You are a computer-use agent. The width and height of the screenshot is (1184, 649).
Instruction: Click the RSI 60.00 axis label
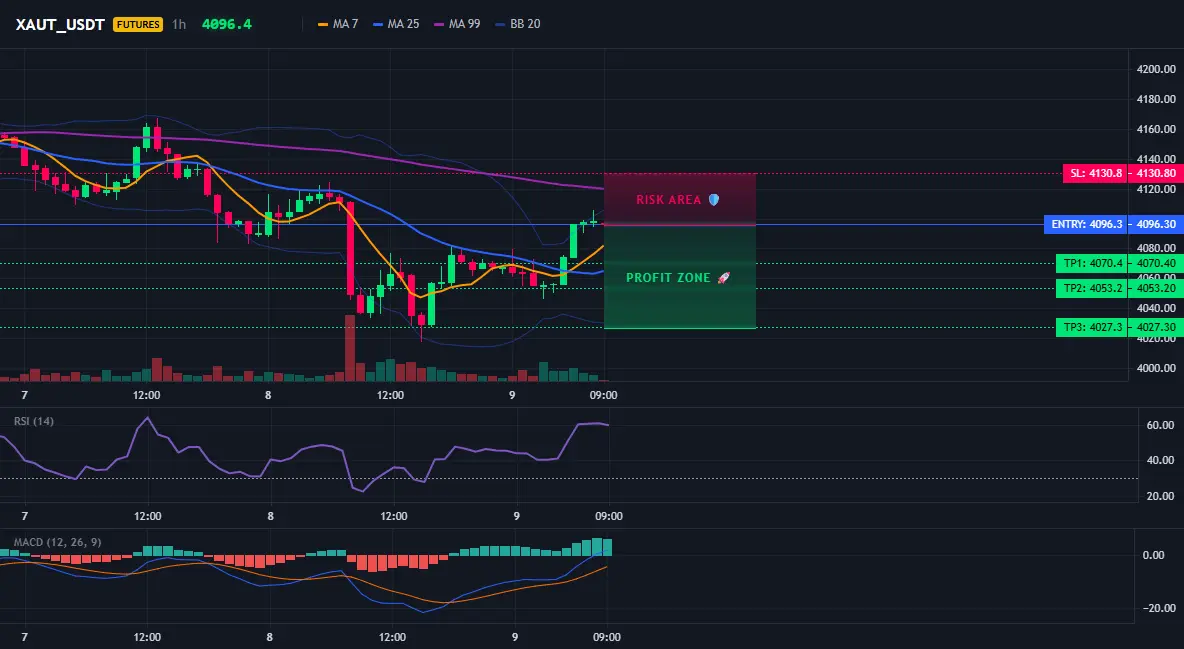(x=1160, y=425)
